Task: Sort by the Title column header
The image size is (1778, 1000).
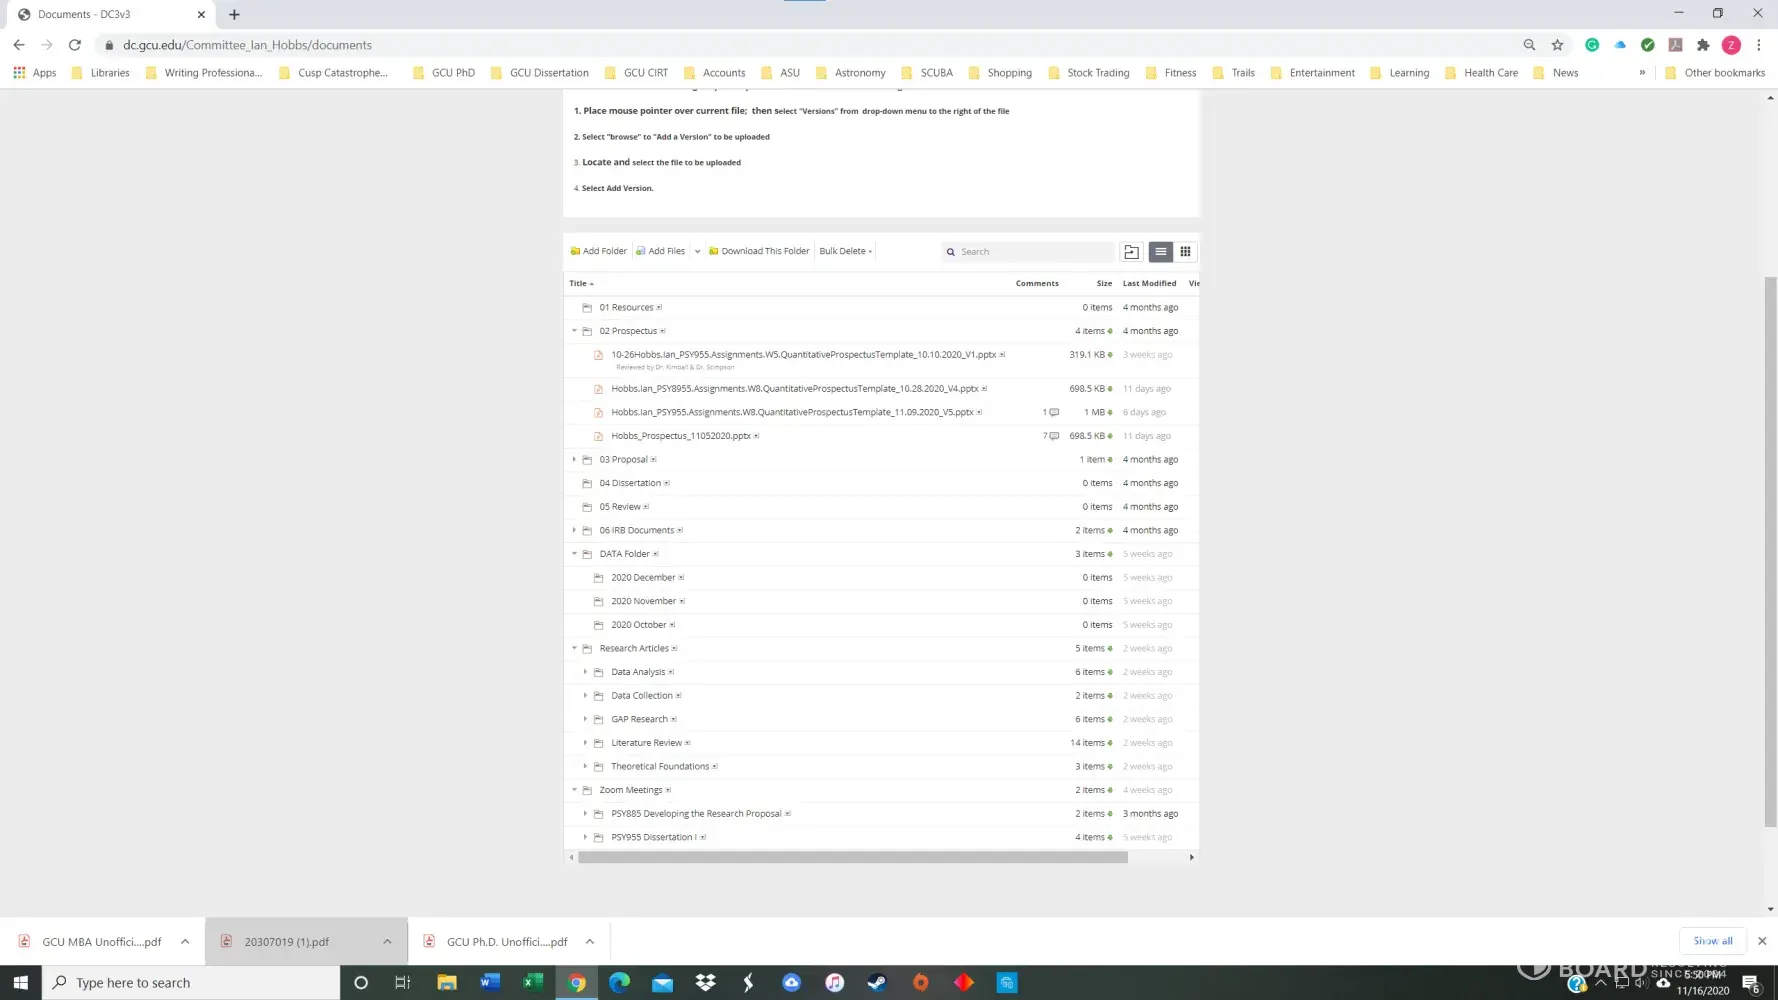Action: [x=581, y=283]
